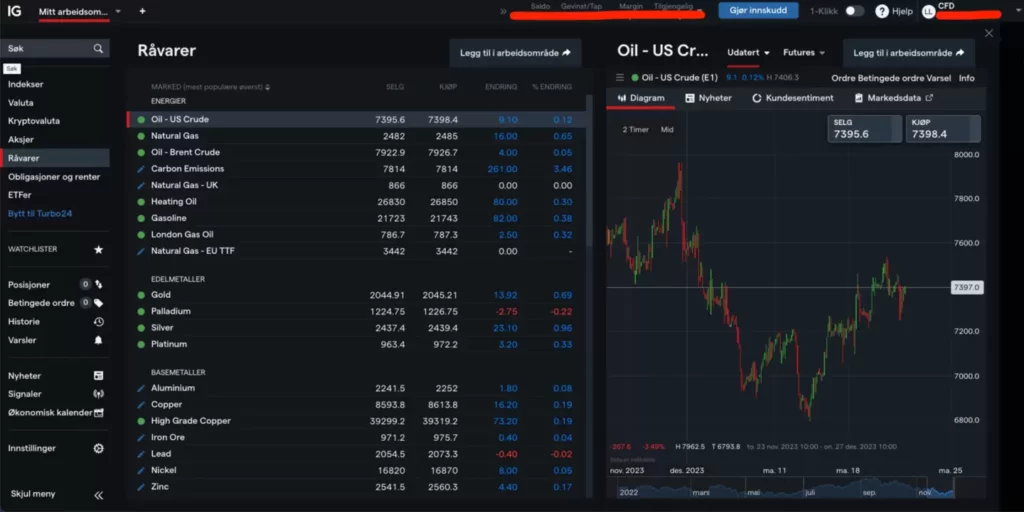The height and width of the screenshot is (512, 1024).
Task: Open the chart hamburger menu icon
Action: 620,78
